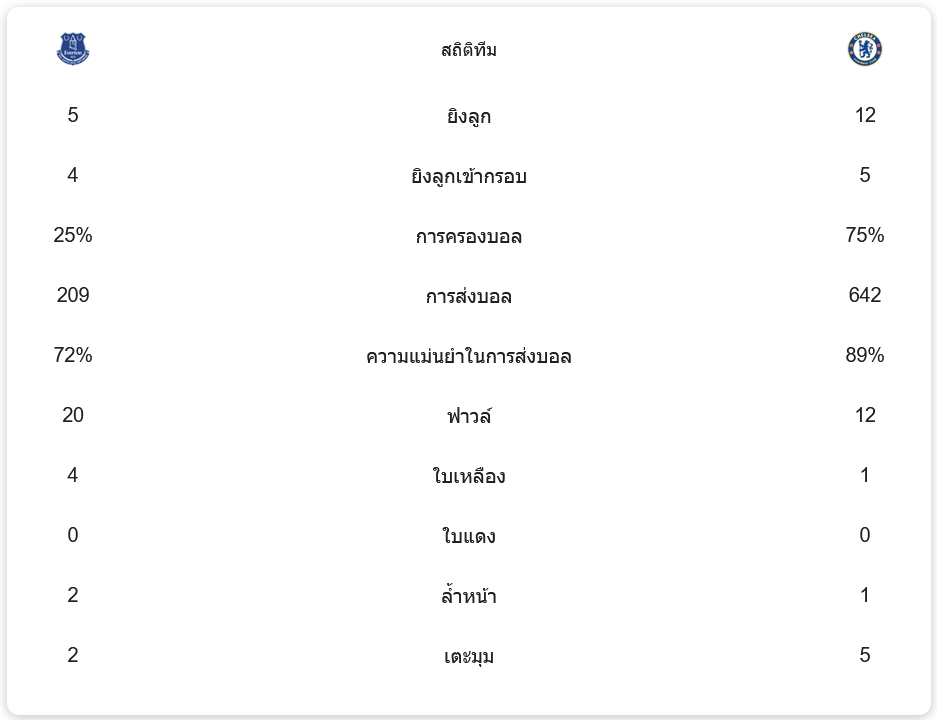Select Everton's 209 passes value
Image resolution: width=937 pixels, height=720 pixels.
(73, 295)
